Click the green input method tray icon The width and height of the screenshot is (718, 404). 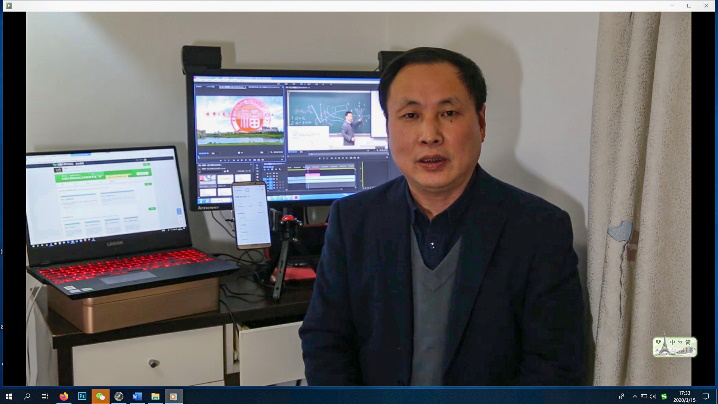663,396
